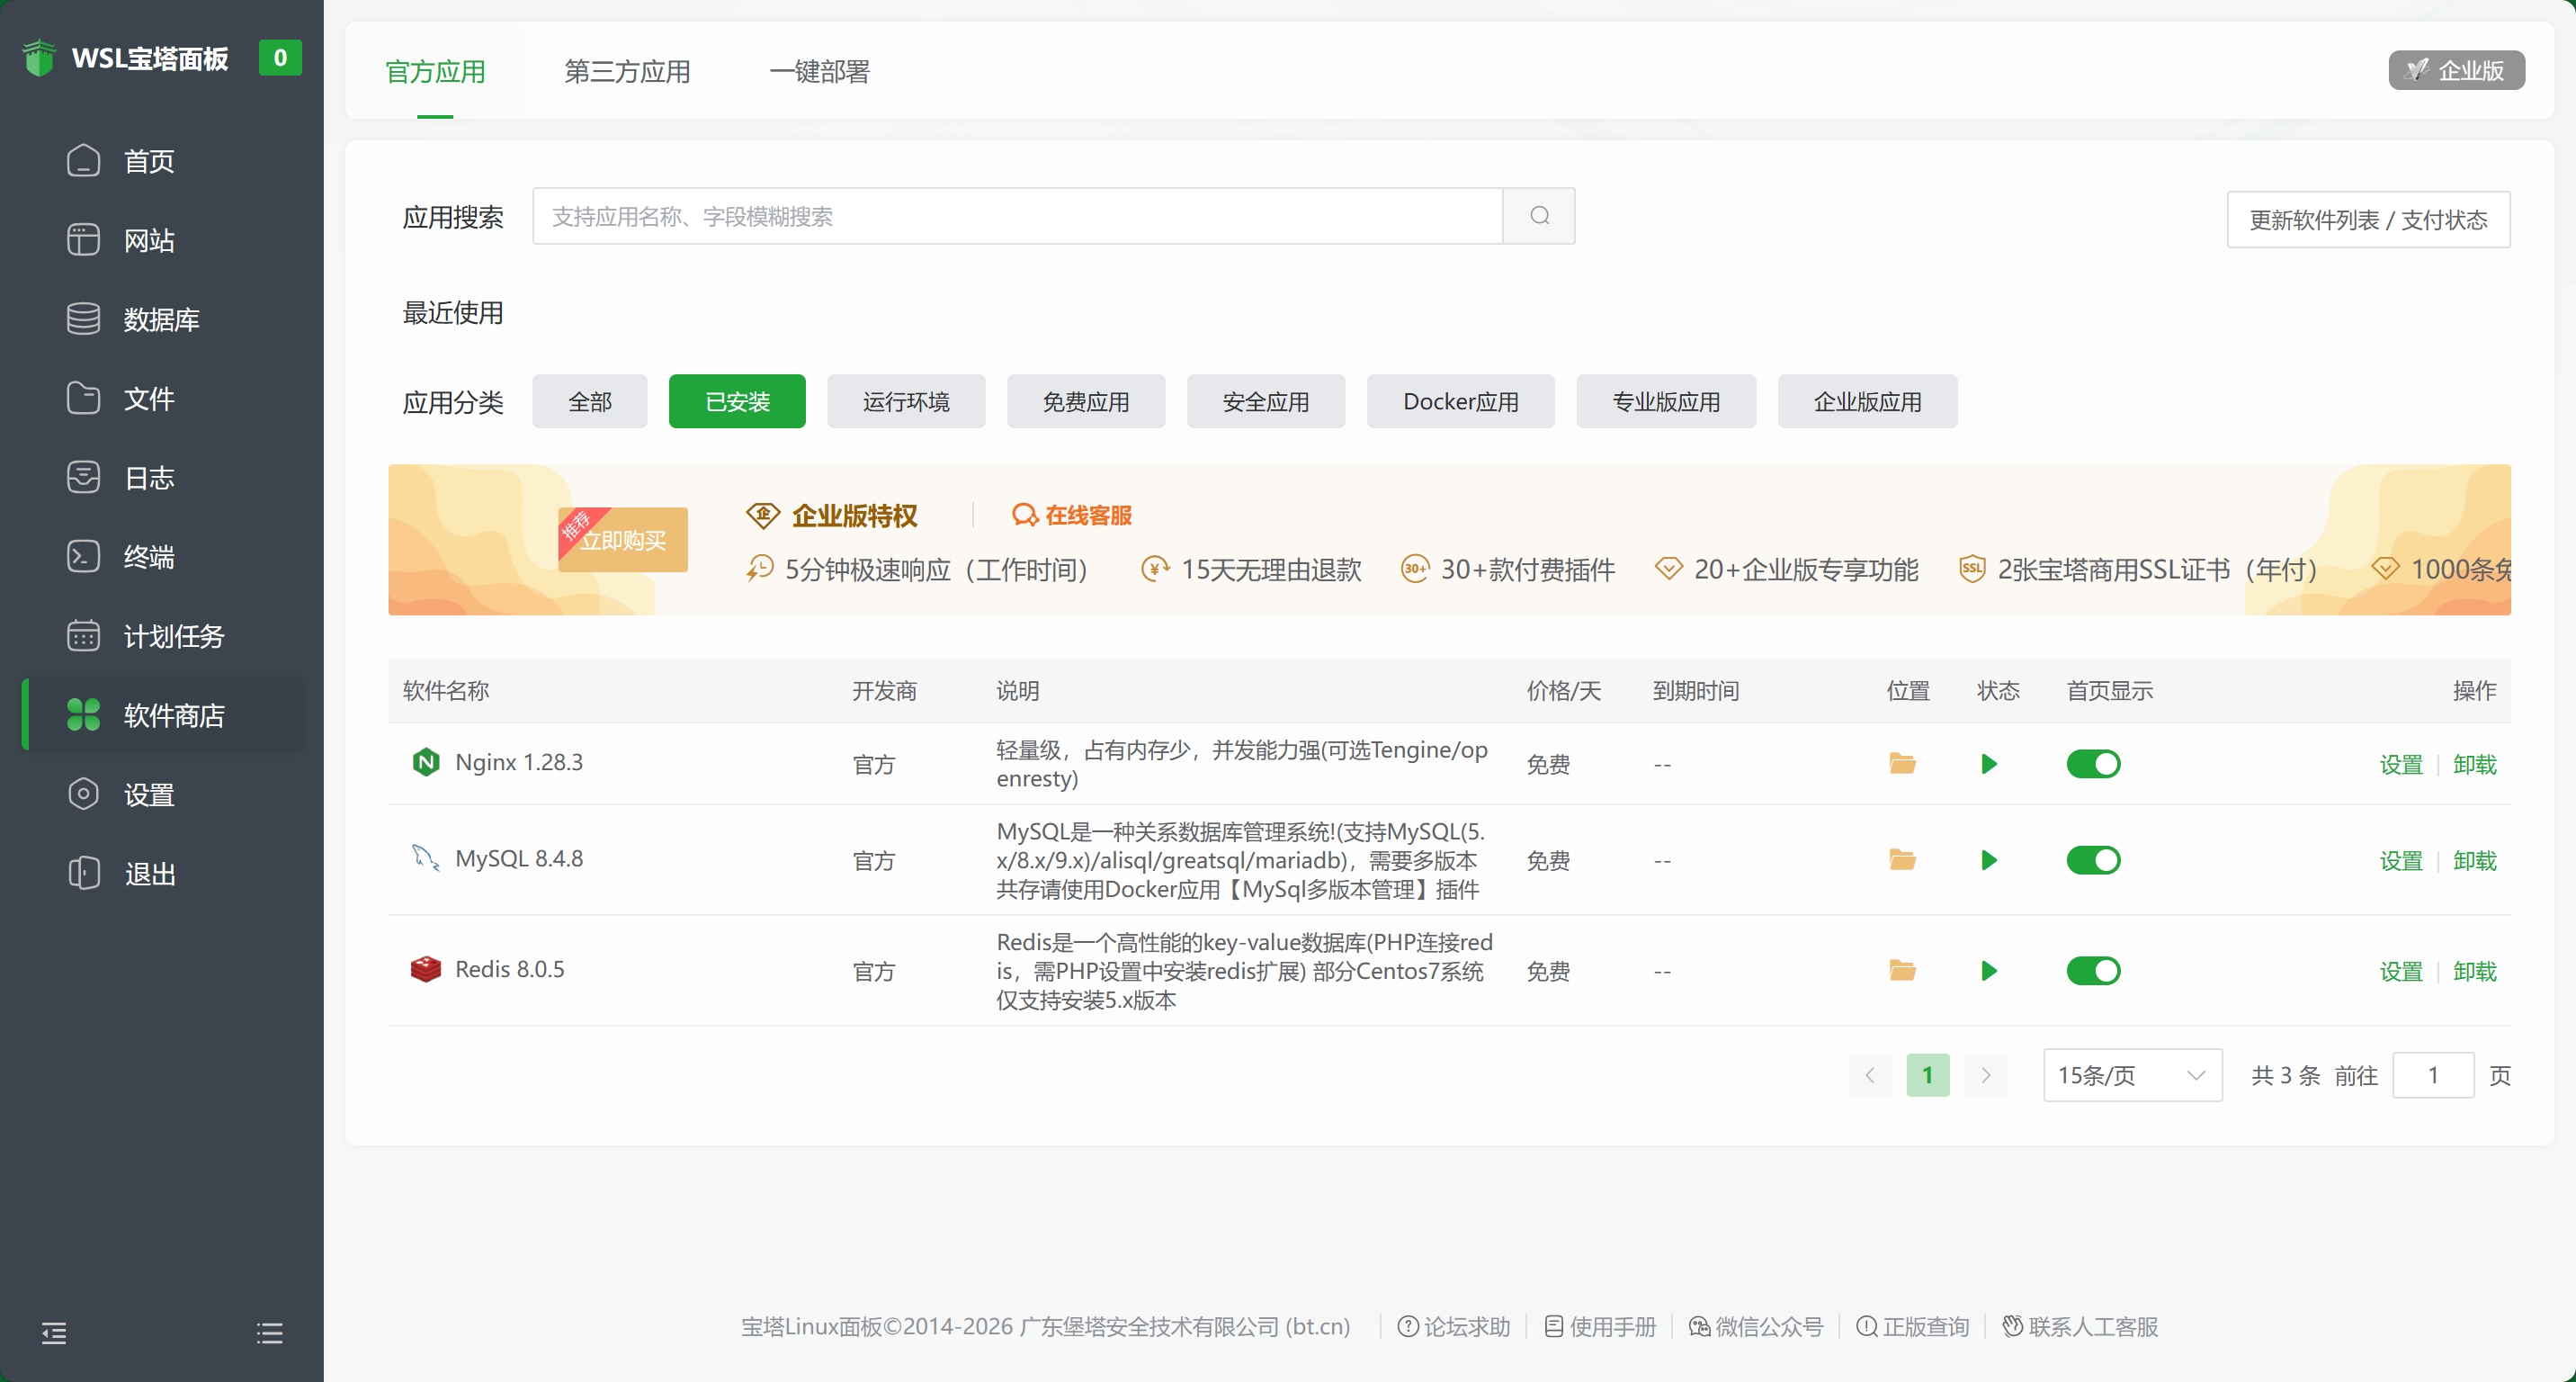
Task: Open the Redis install folder icon
Action: [x=1902, y=970]
